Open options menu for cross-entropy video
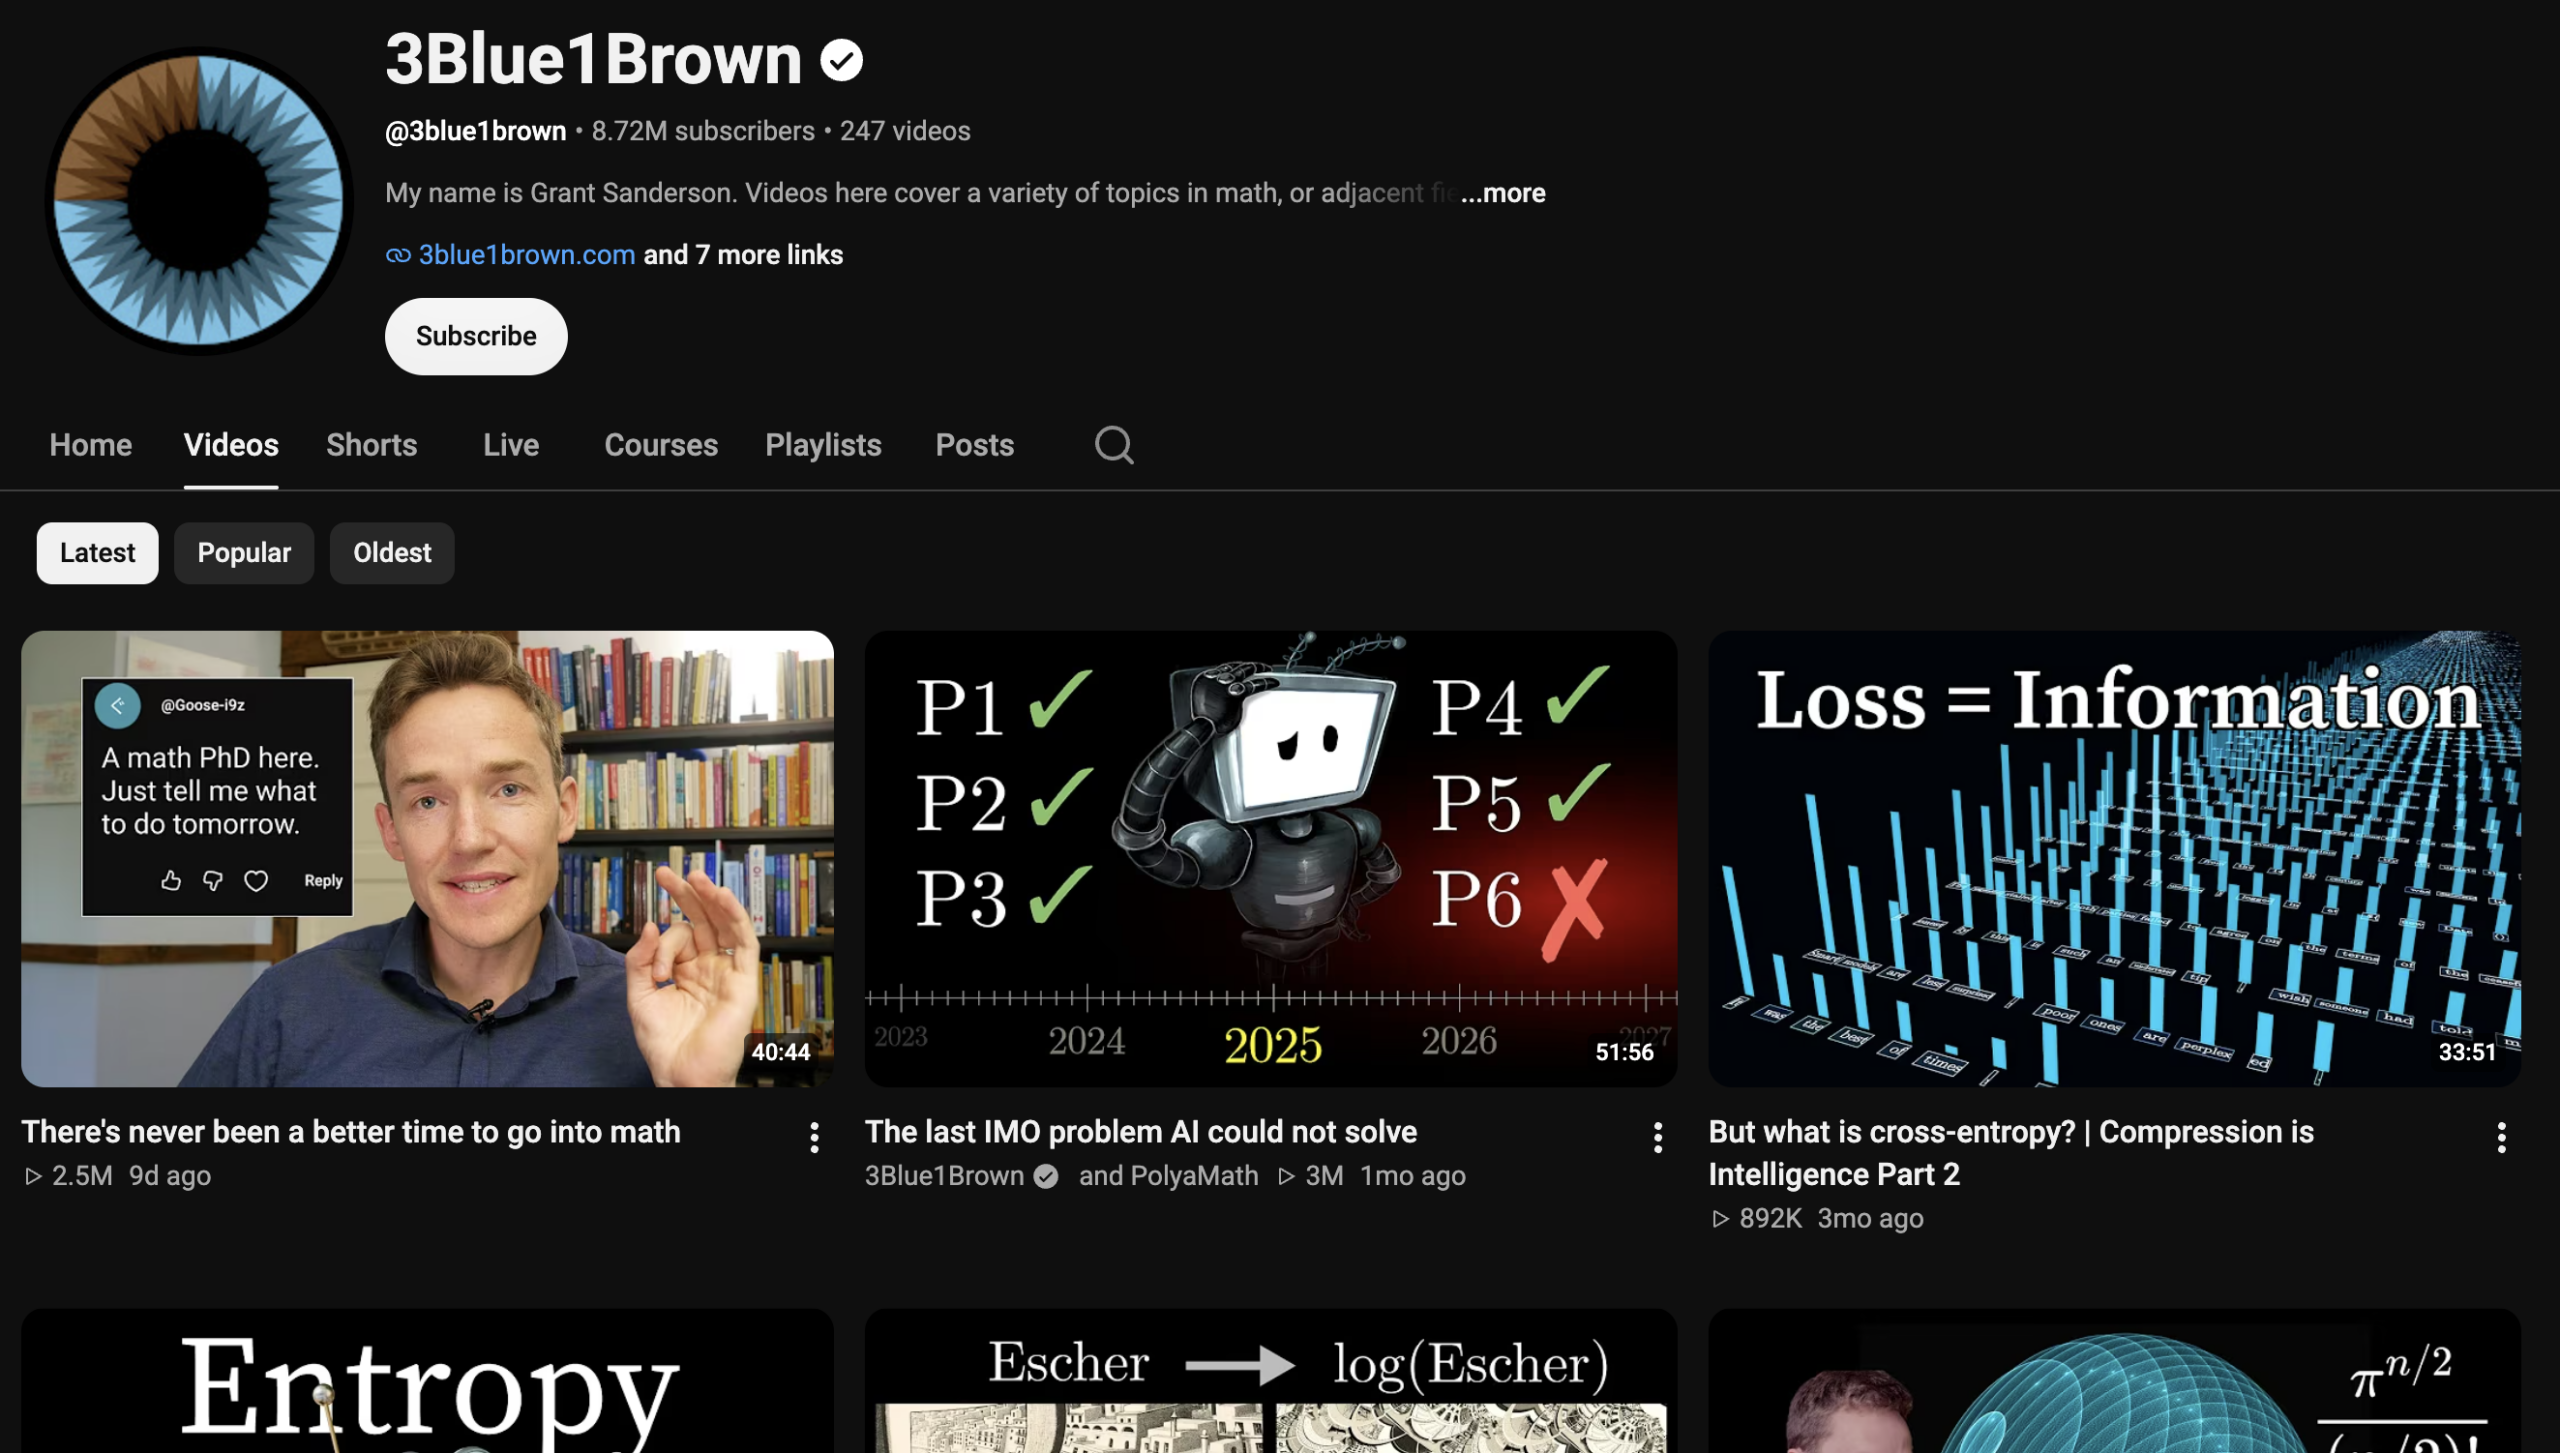 (2501, 1137)
